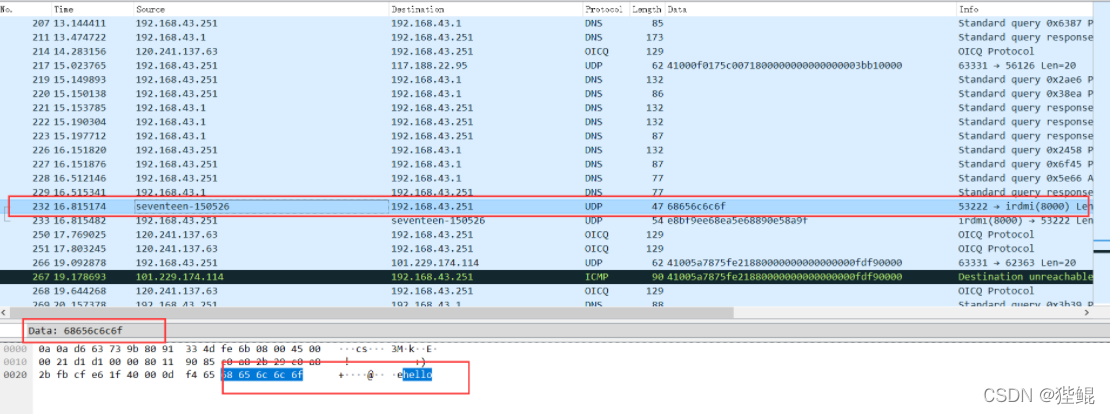
Task: Click hex offset row 0010
Action: (x=14, y=362)
